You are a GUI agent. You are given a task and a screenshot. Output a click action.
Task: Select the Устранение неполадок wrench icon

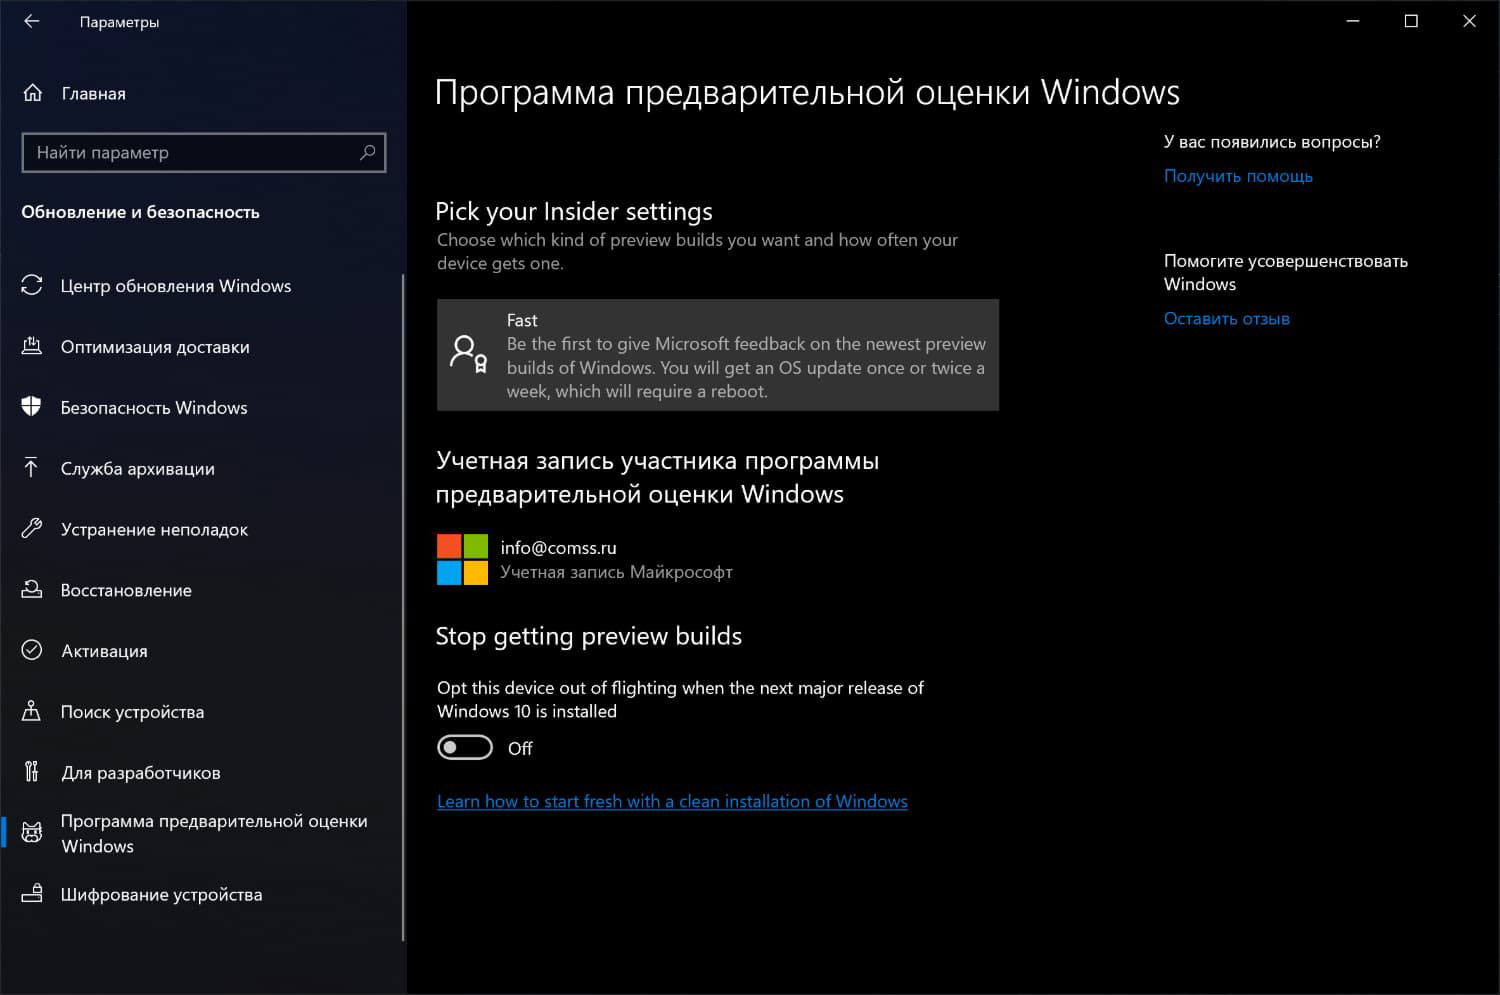[31, 529]
